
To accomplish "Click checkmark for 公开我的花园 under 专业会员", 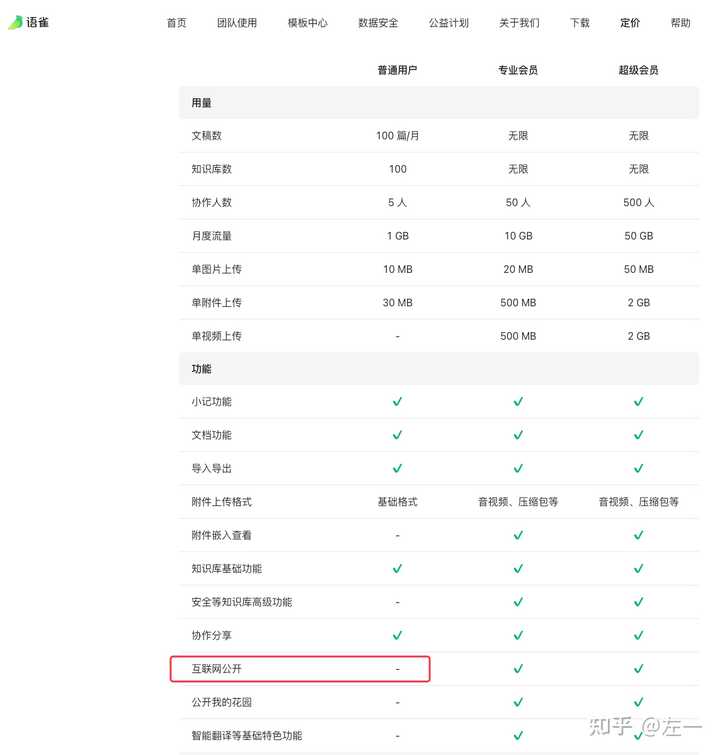I will click(518, 703).
